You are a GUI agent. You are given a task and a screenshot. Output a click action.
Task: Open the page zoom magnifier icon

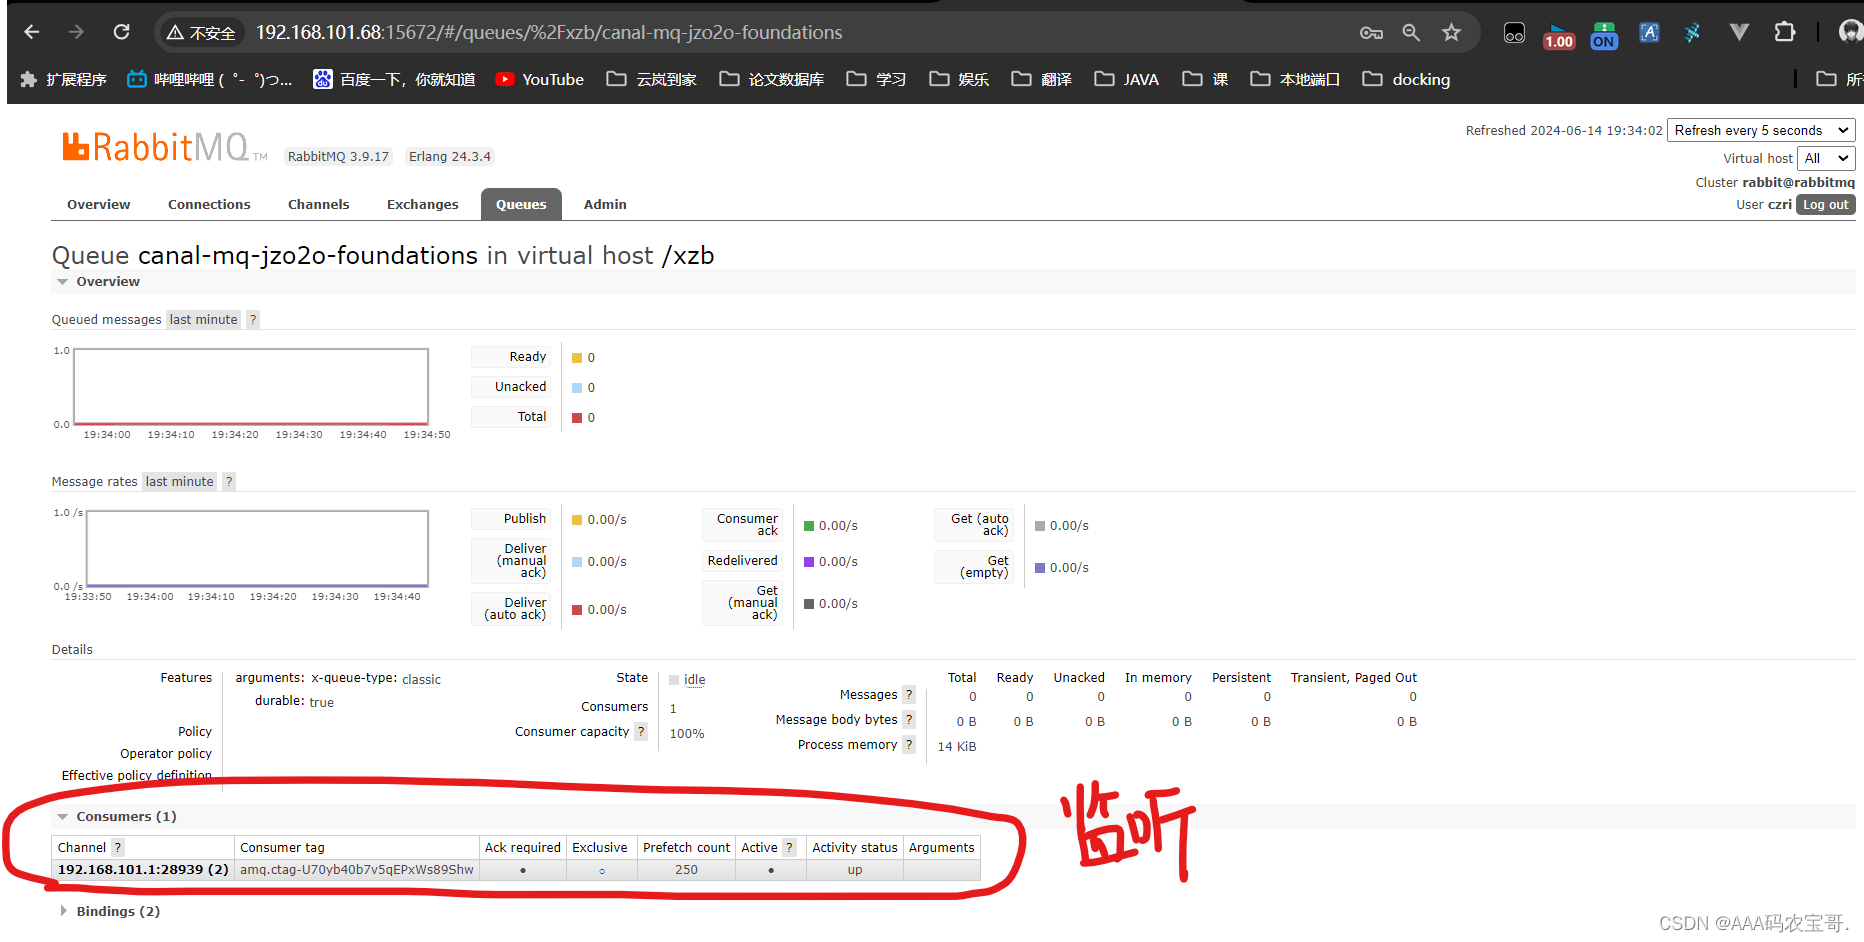[x=1411, y=33]
